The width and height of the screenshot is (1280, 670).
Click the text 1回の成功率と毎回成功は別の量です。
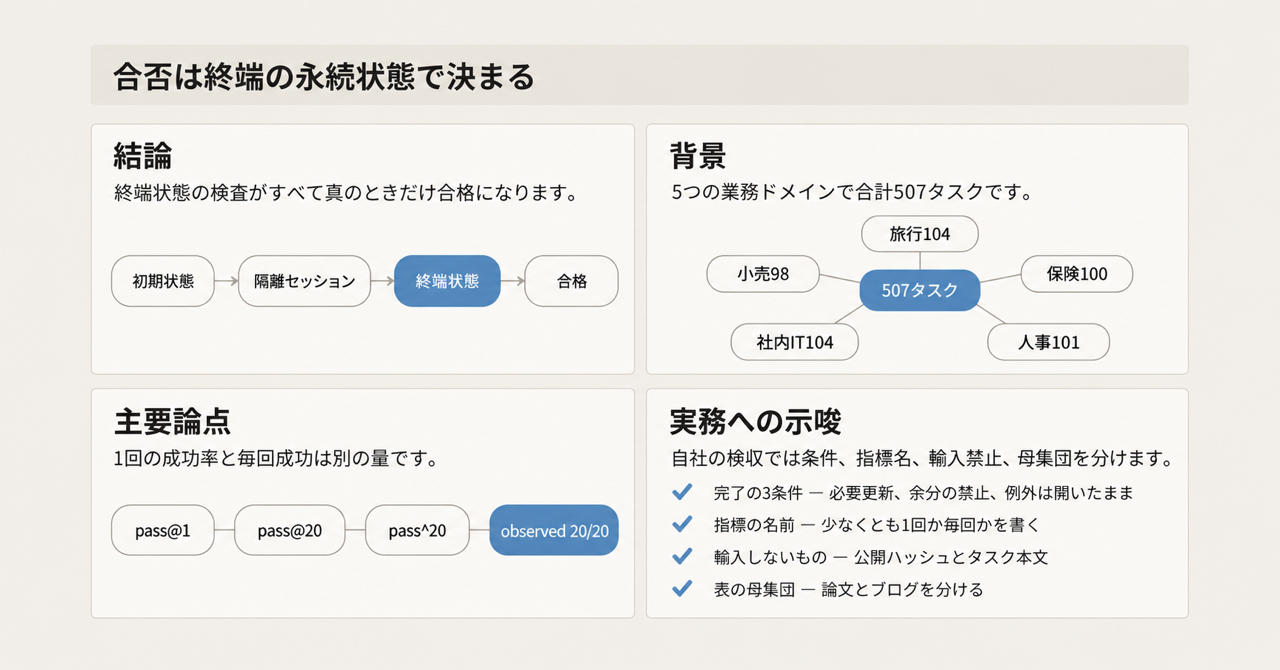click(279, 459)
